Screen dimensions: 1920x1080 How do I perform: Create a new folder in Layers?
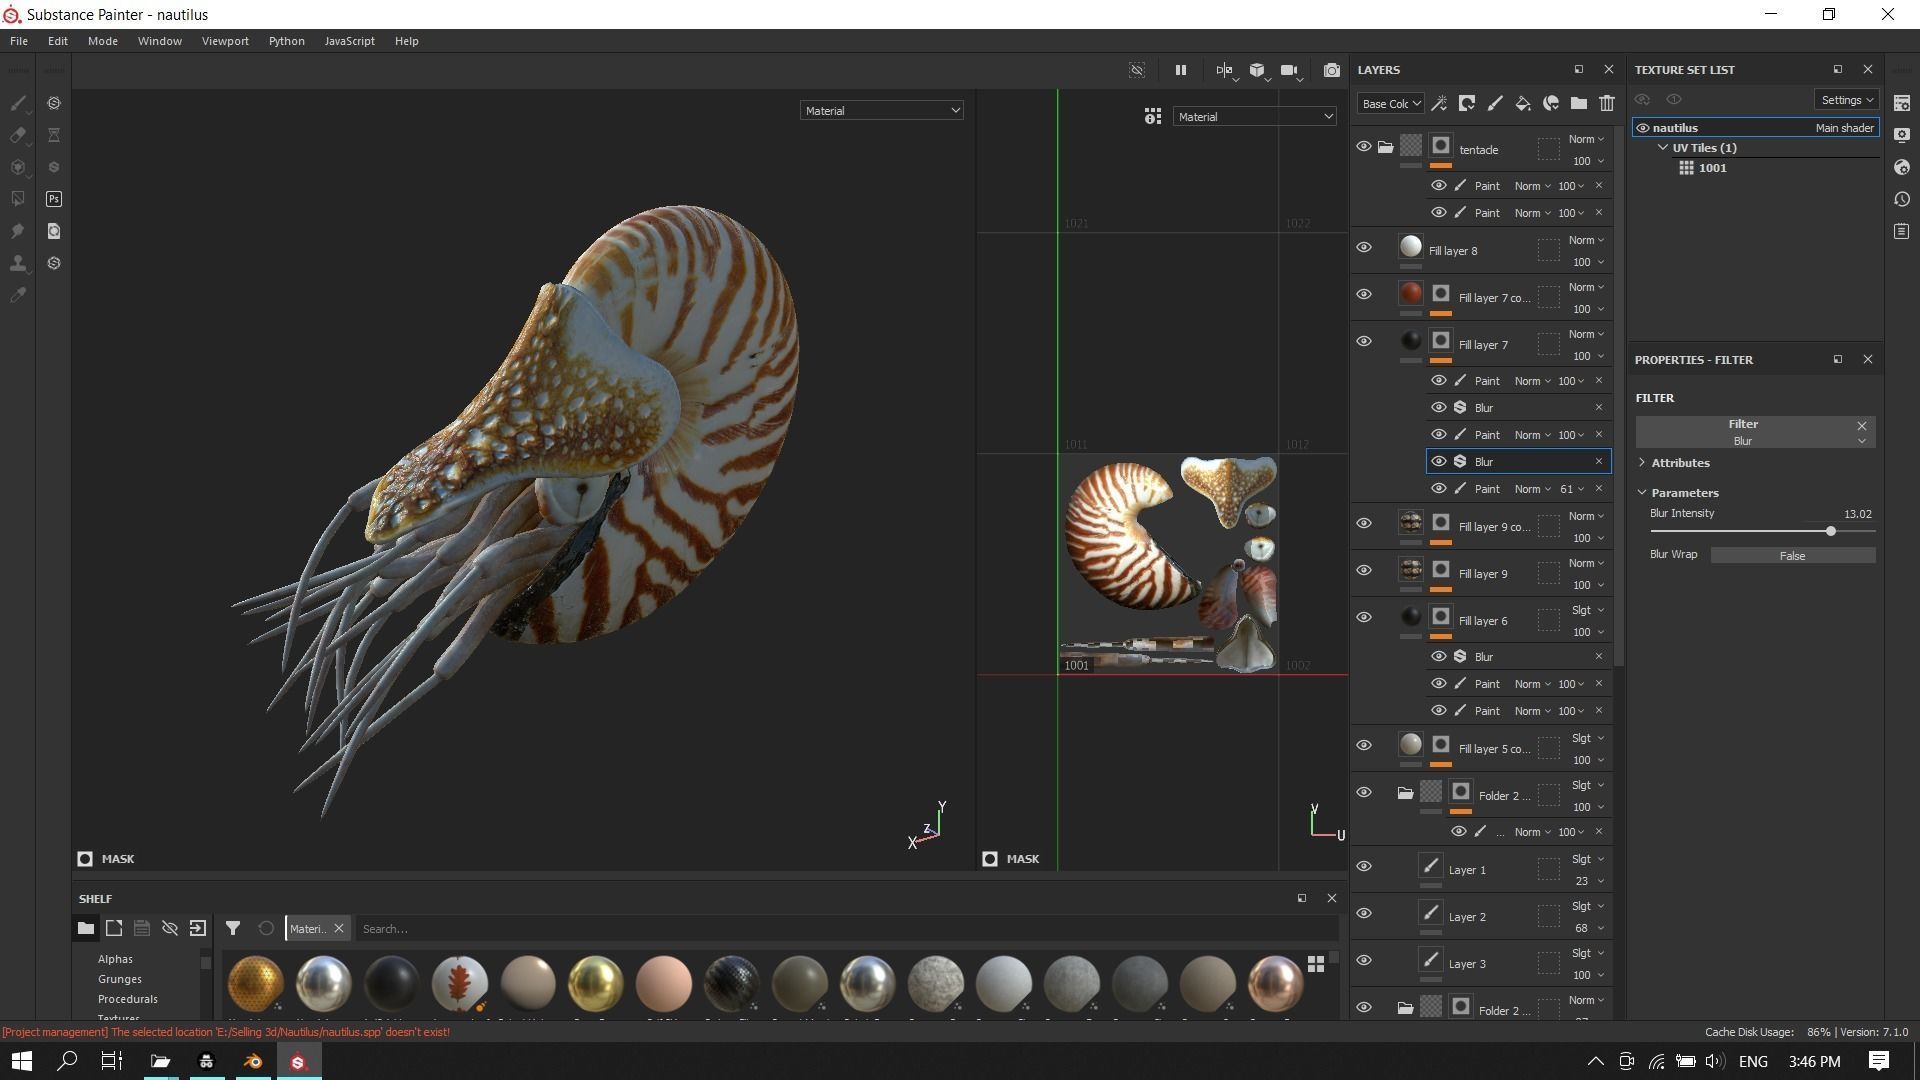pos(1579,103)
